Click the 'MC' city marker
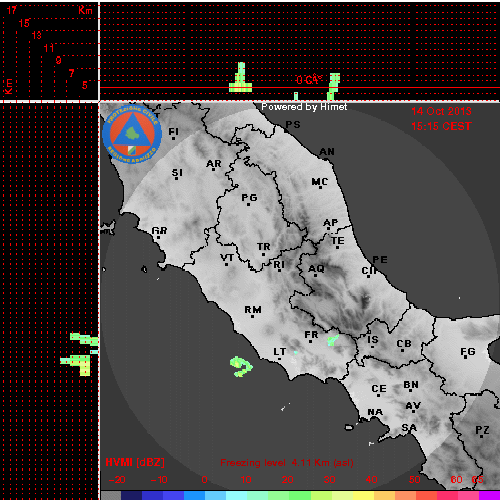Screen dimensions: 500x500 pos(320,183)
